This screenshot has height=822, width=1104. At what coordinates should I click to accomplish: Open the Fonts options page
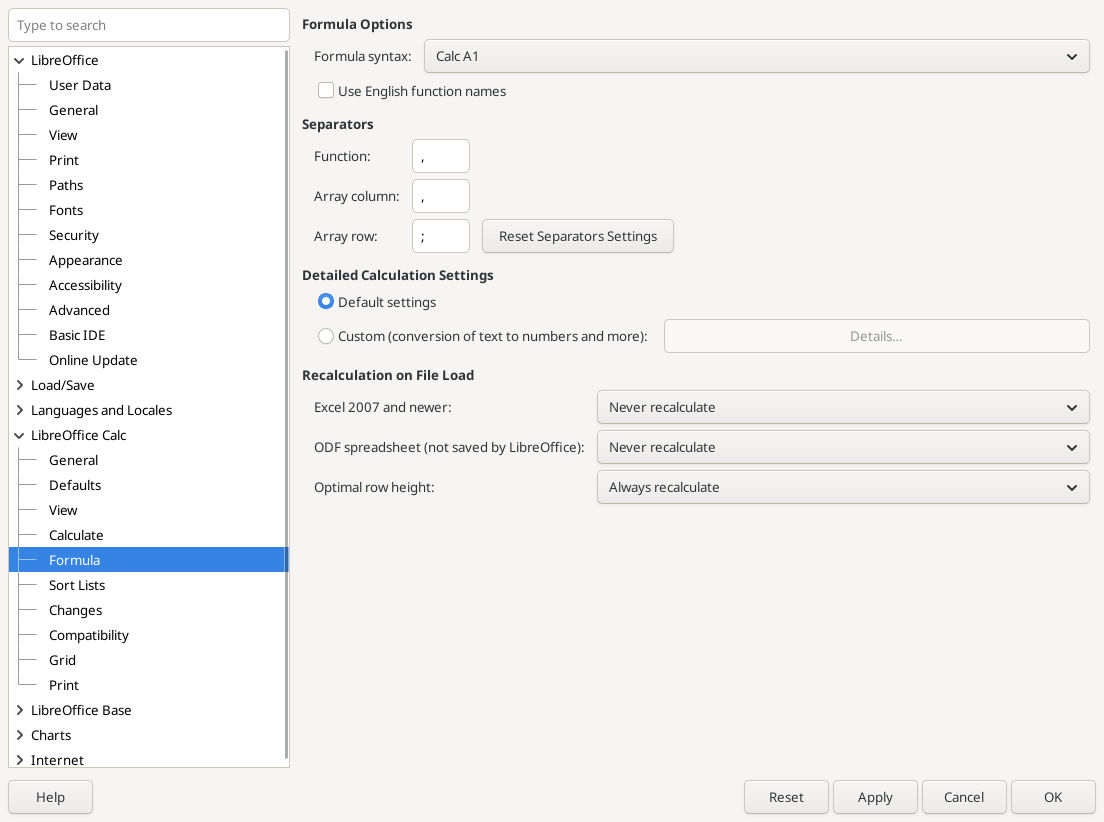pyautogui.click(x=65, y=211)
